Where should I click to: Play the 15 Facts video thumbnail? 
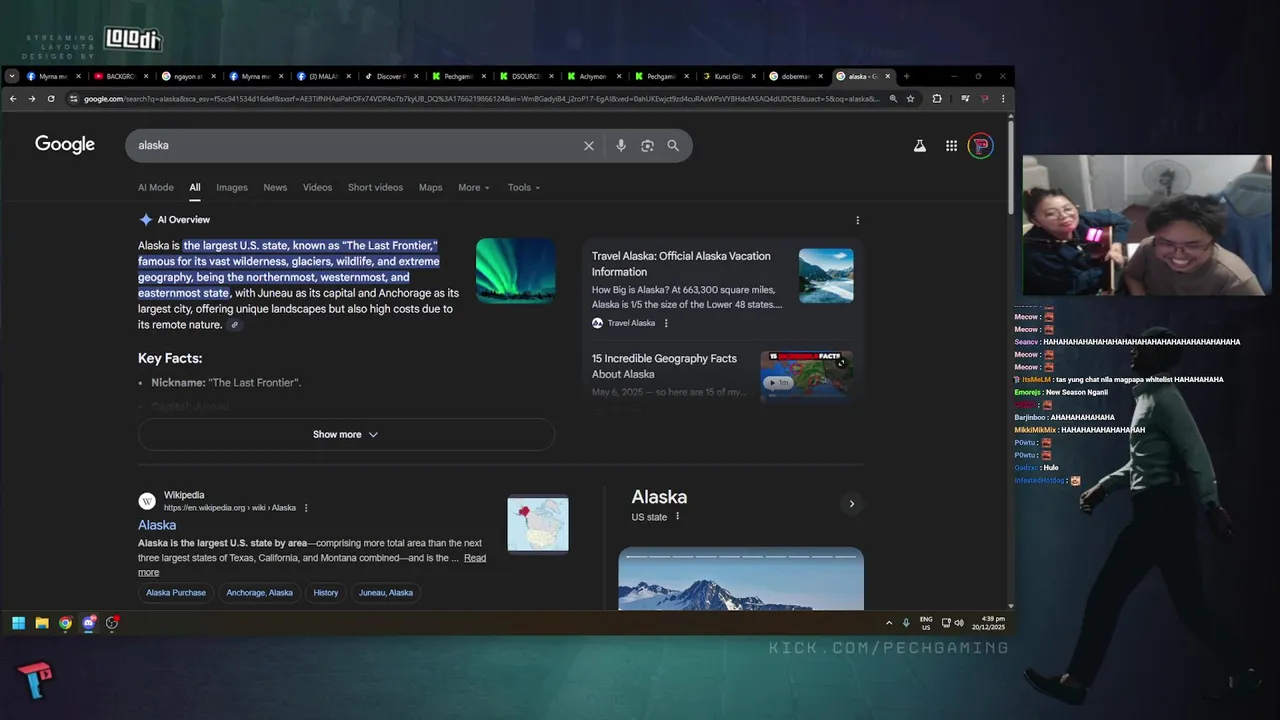(x=807, y=375)
